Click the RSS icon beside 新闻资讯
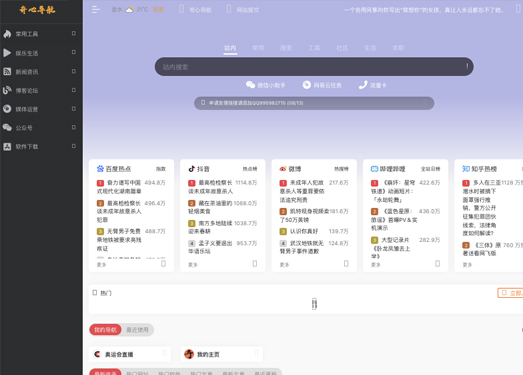The width and height of the screenshot is (523, 375). 7,71
